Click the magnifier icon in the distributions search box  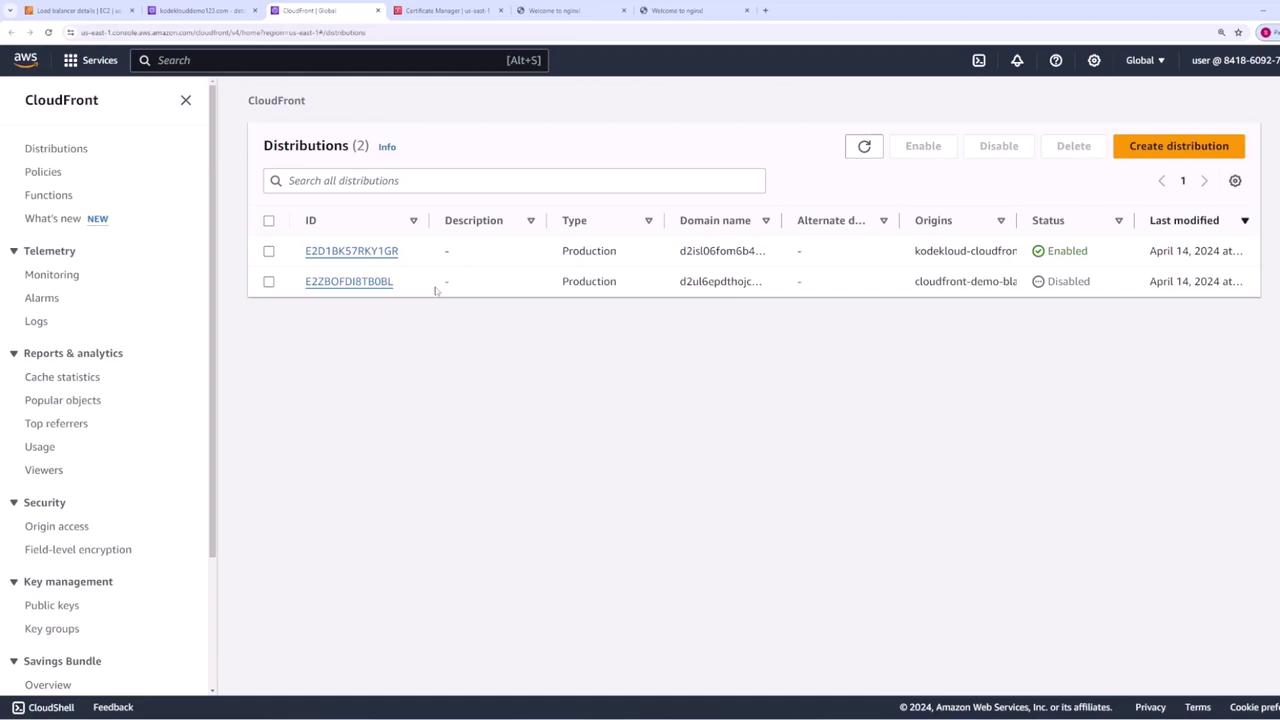pyautogui.click(x=276, y=181)
